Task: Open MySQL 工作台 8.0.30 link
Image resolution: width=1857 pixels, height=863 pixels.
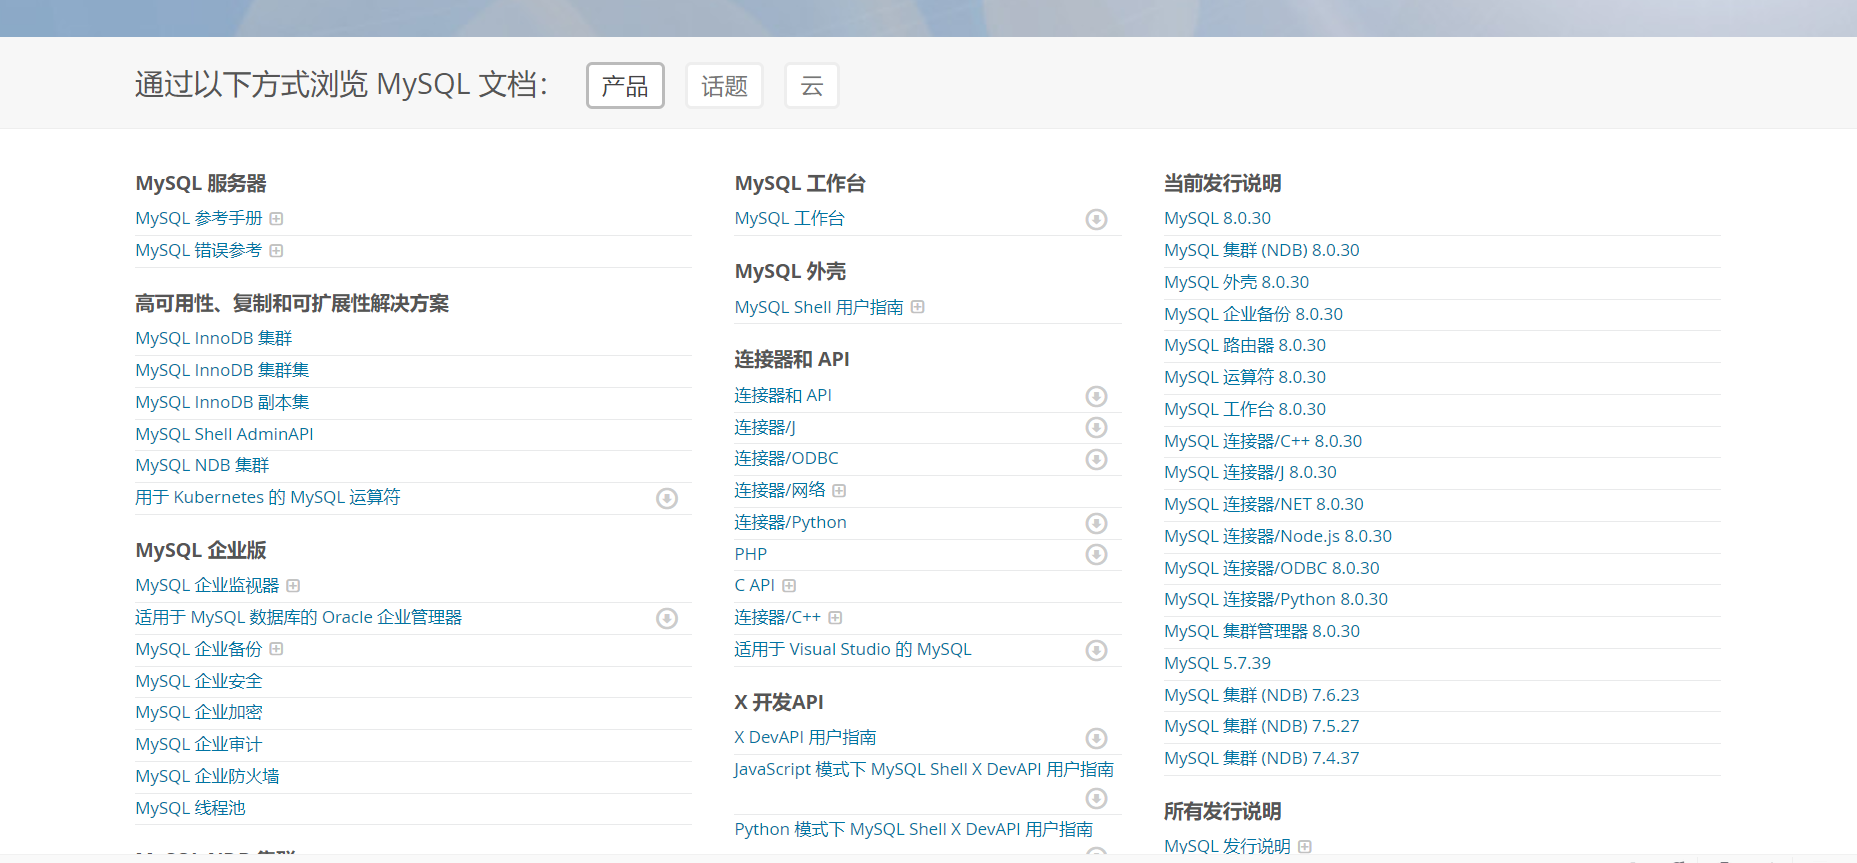Action: [1245, 409]
